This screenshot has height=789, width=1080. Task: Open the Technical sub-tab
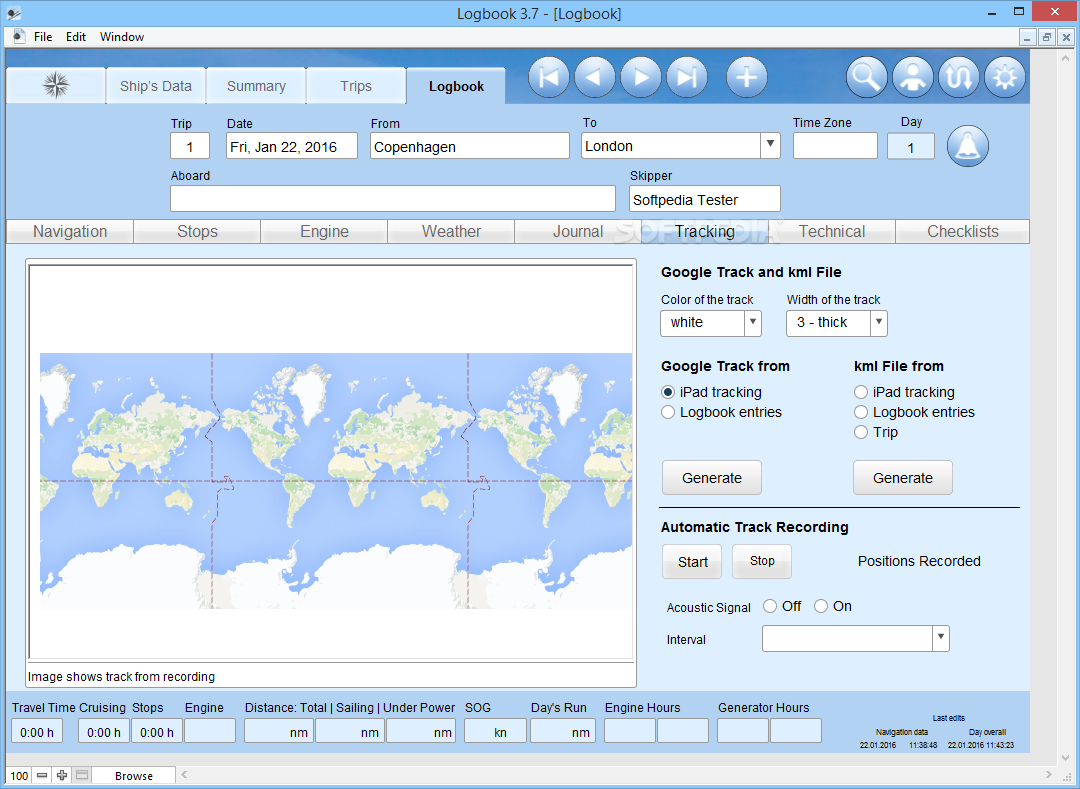pos(832,231)
